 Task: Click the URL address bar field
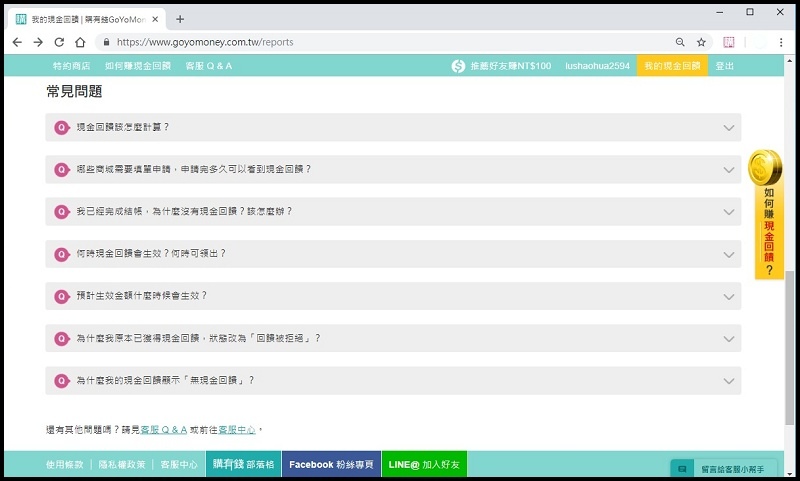(380, 42)
